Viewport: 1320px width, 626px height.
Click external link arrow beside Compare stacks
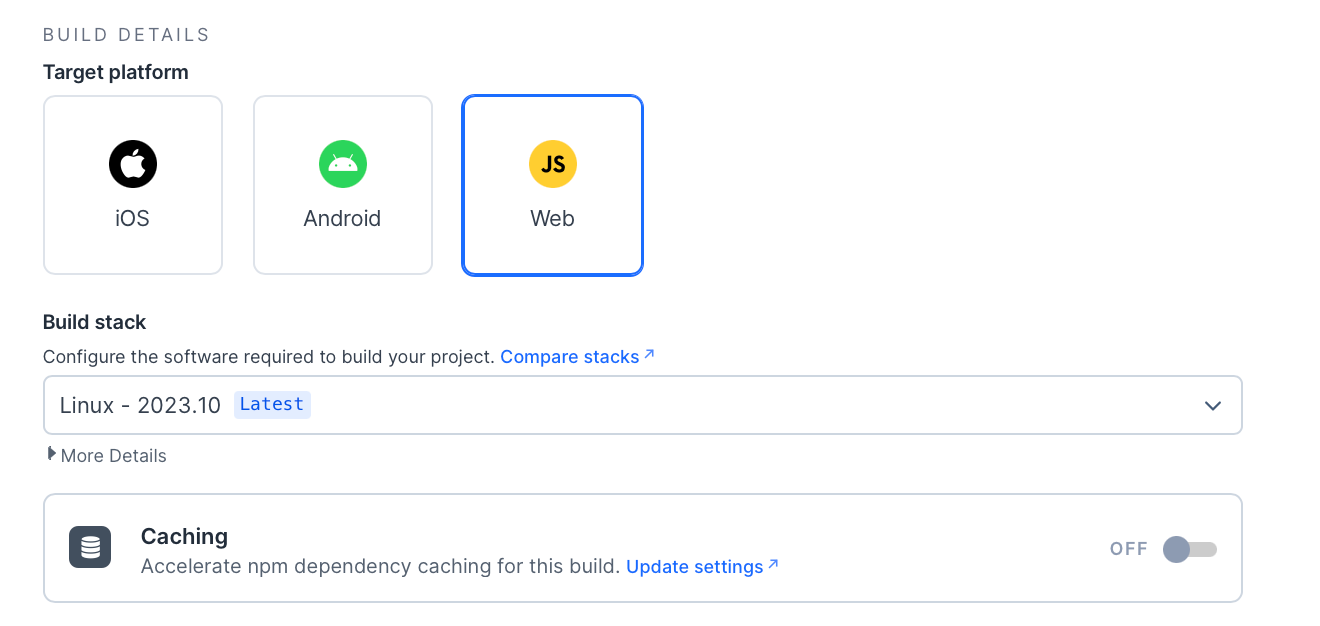pyautogui.click(x=649, y=354)
